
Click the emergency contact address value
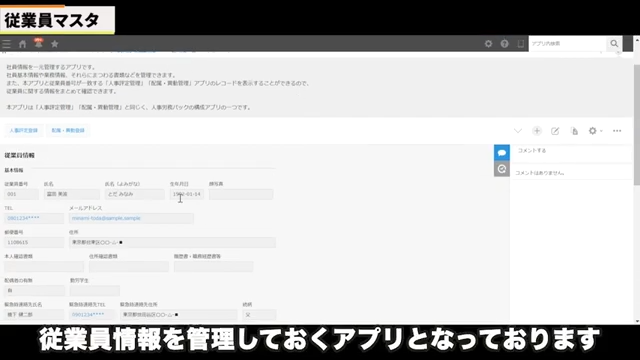pos(178,315)
